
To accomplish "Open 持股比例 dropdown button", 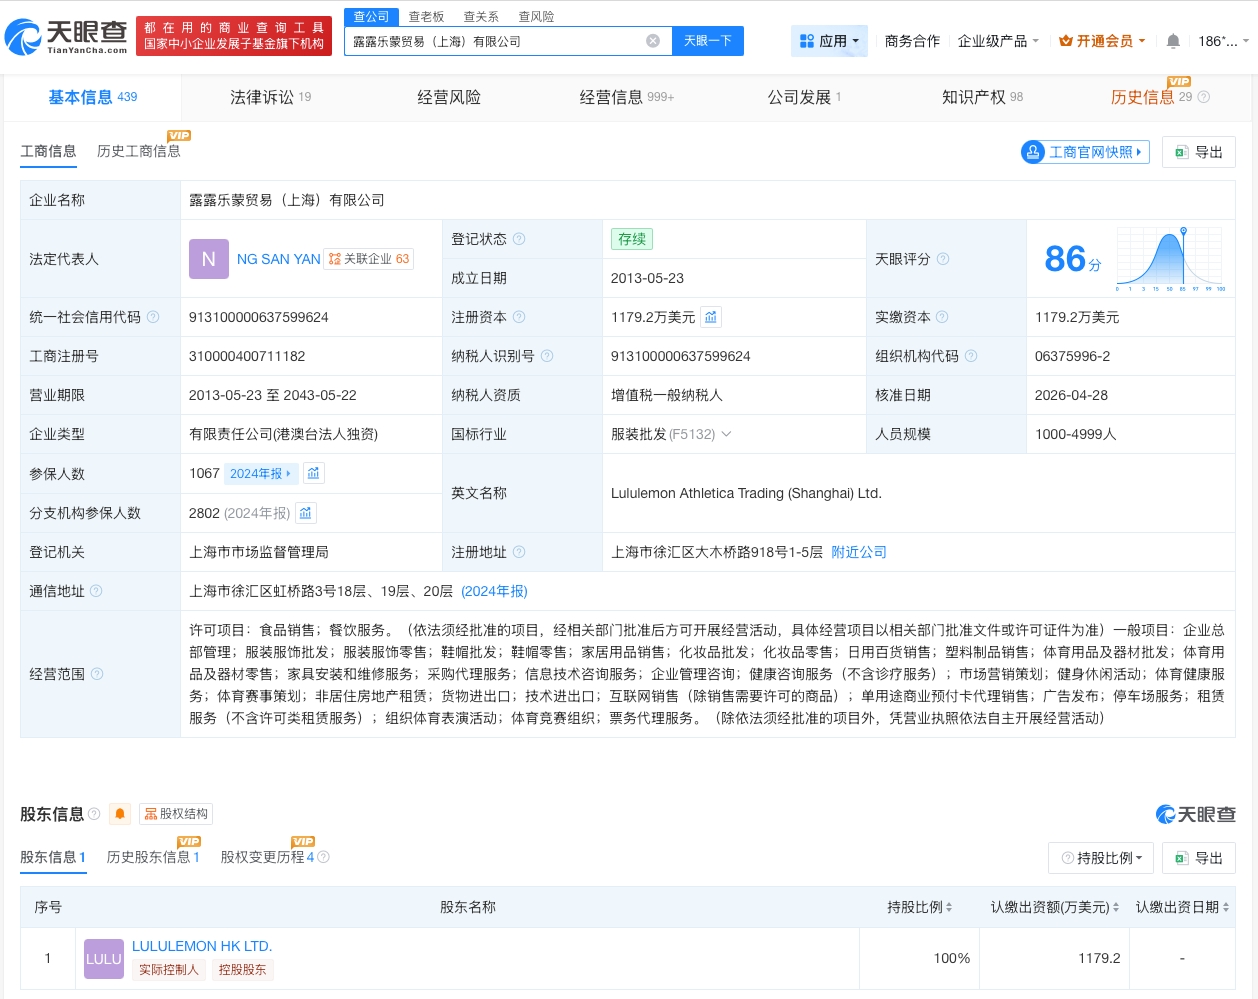I will (1101, 858).
